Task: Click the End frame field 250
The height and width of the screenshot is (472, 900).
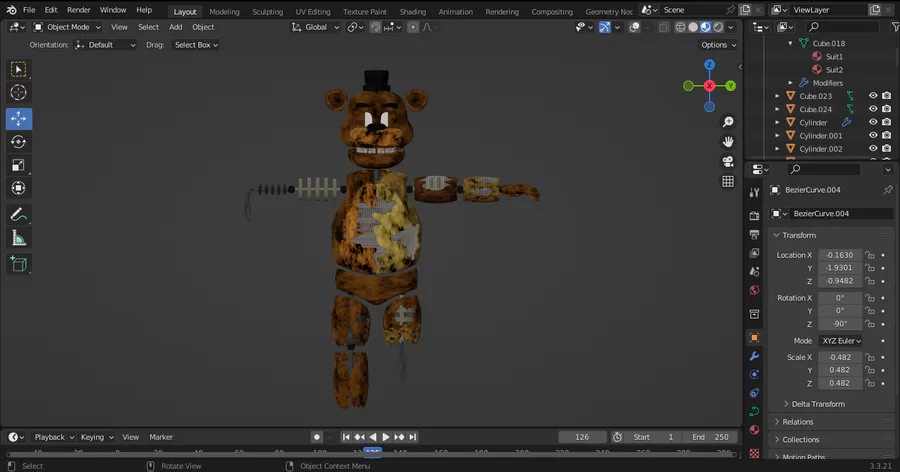Action: click(710, 437)
